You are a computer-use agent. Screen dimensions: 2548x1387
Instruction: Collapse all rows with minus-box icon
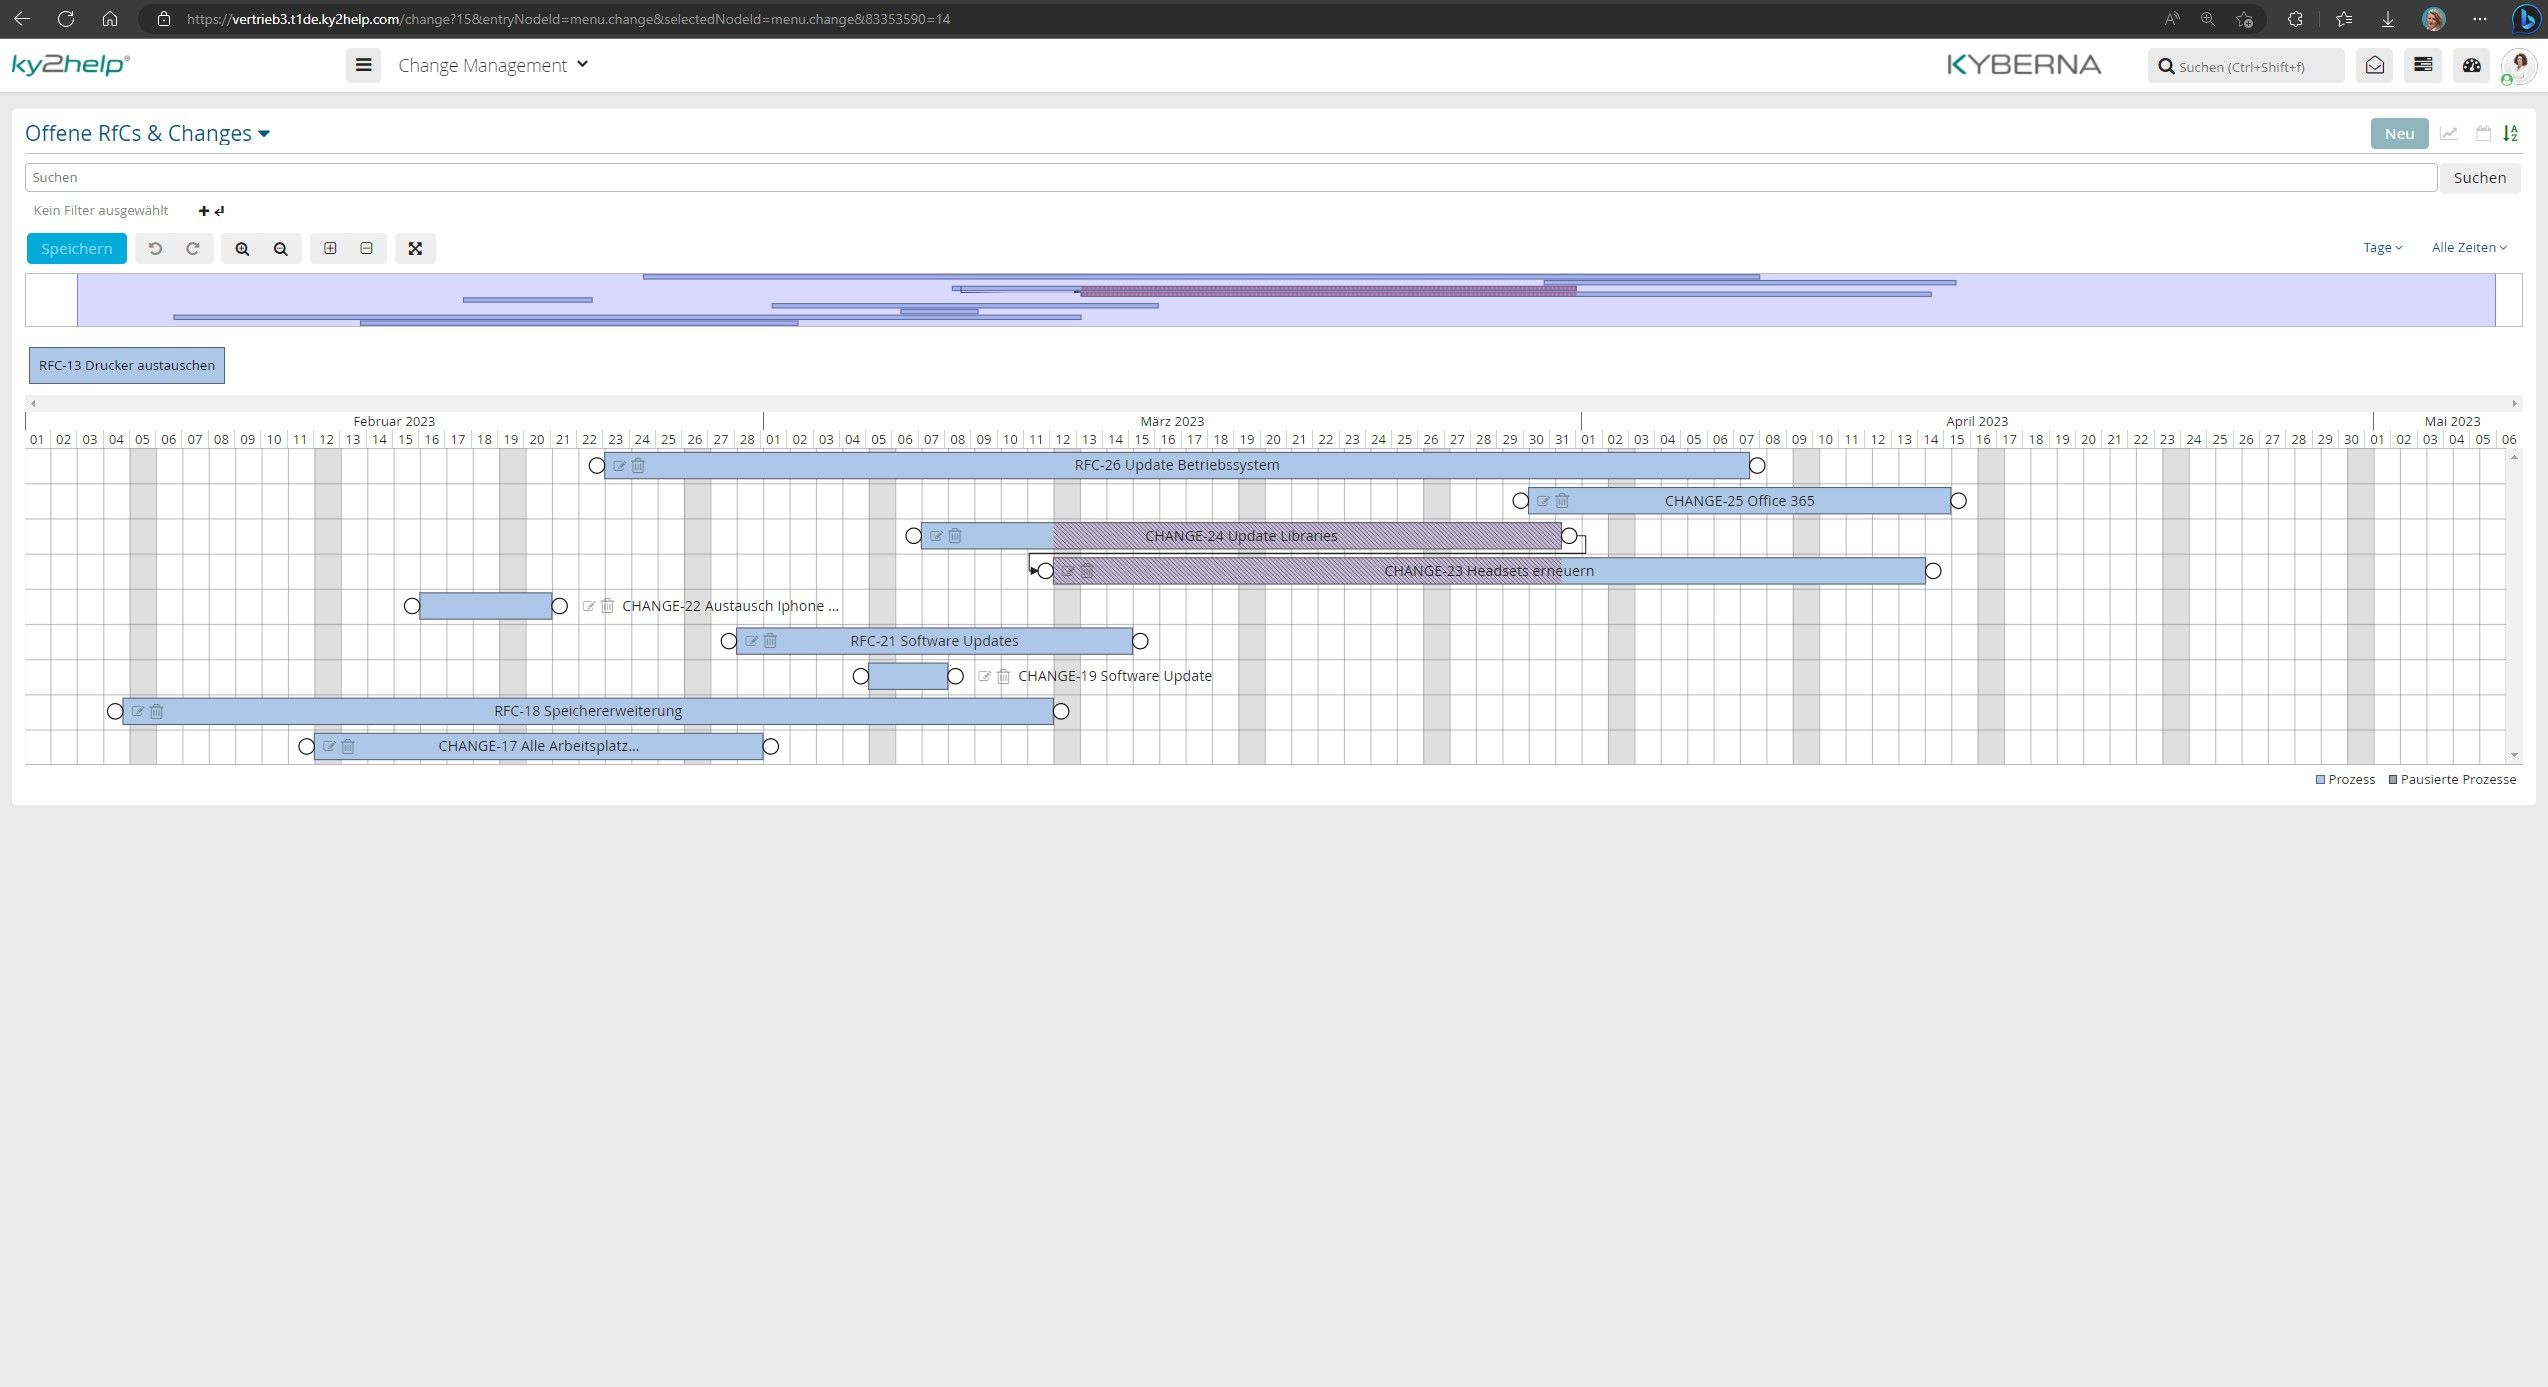tap(367, 249)
